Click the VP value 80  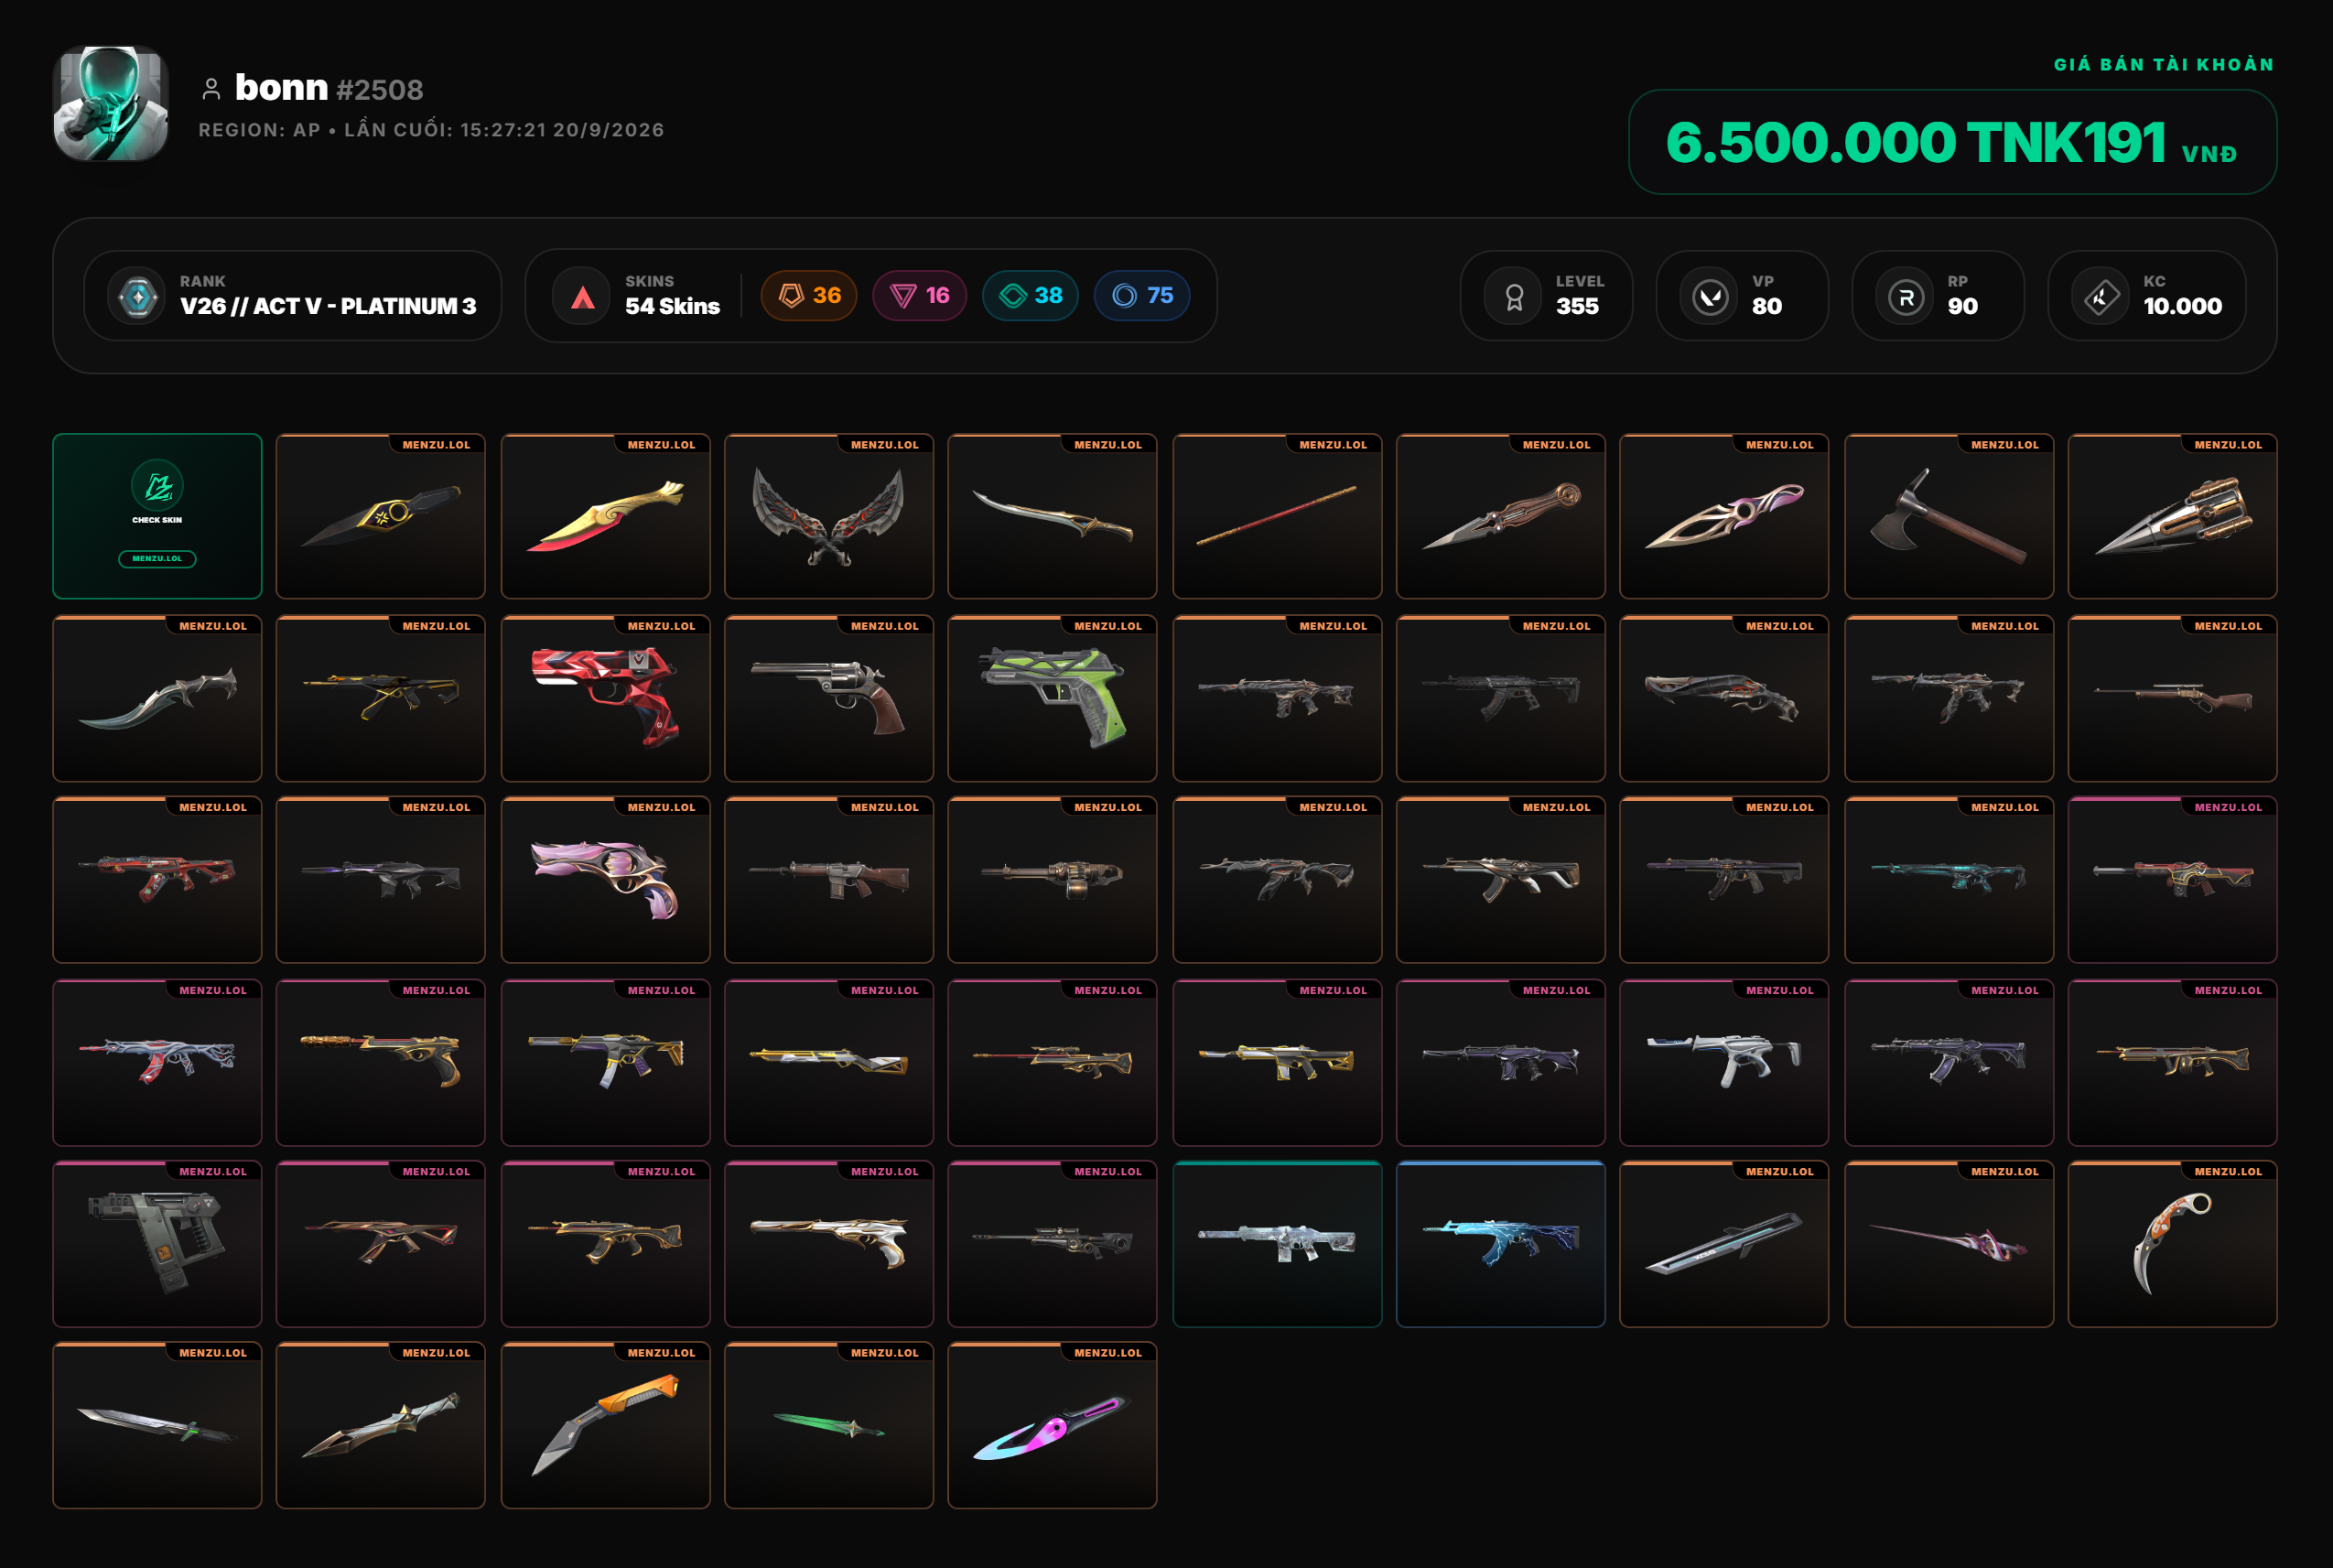[1766, 306]
